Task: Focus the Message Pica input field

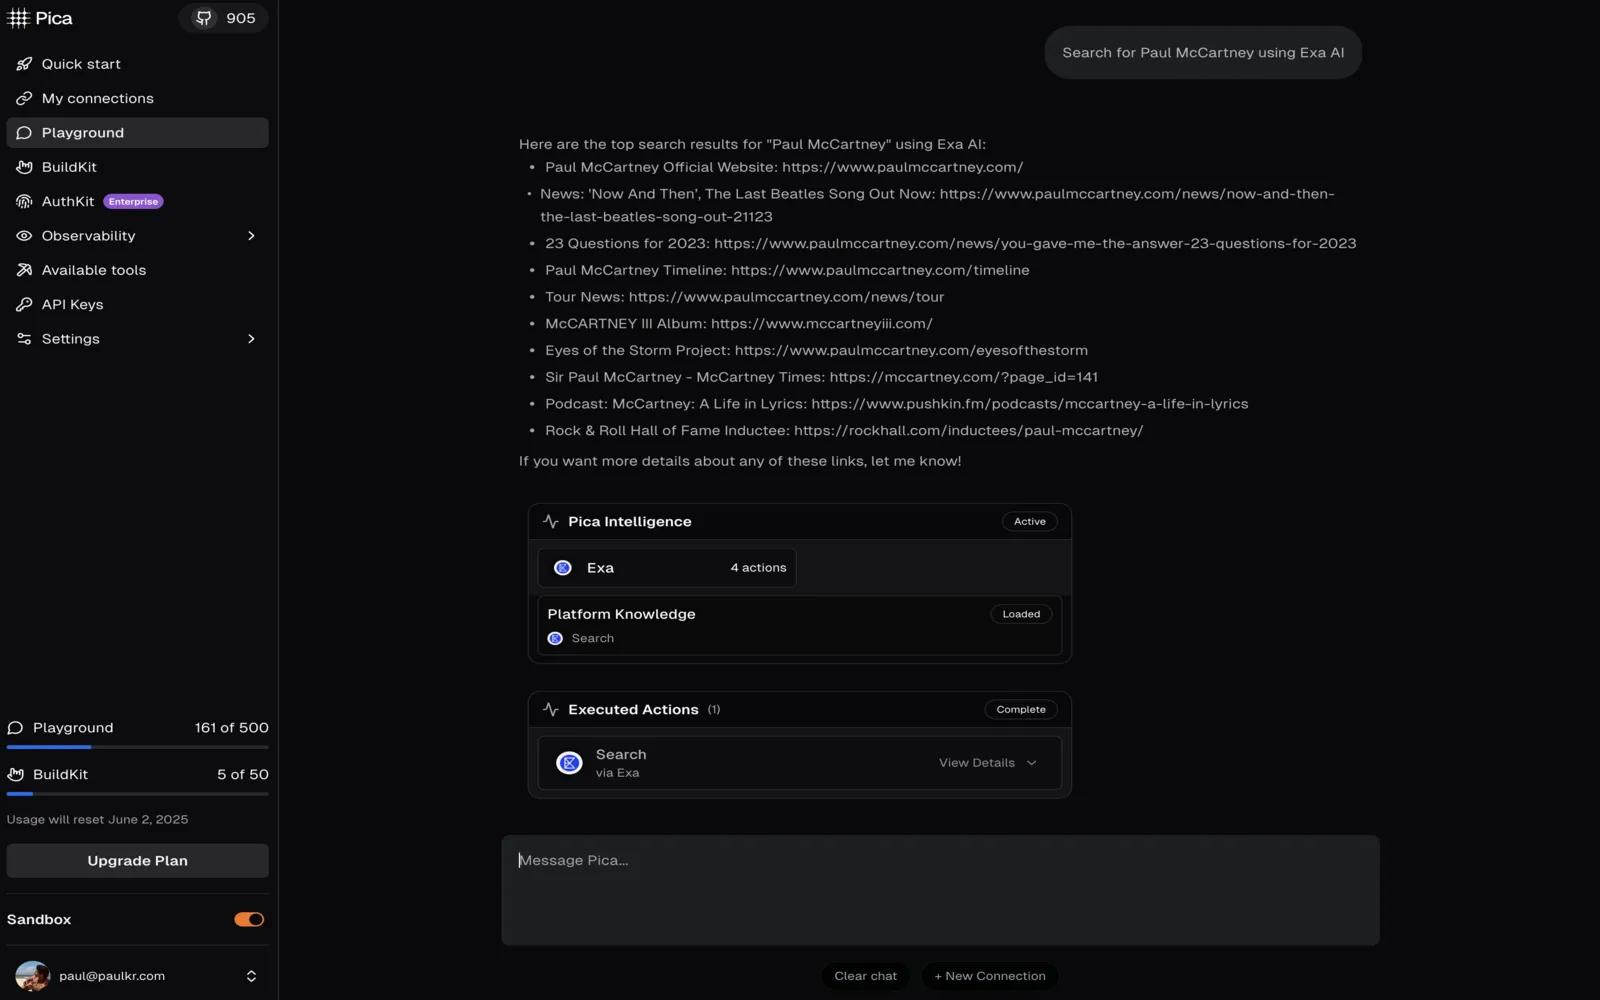Action: [x=940, y=889]
